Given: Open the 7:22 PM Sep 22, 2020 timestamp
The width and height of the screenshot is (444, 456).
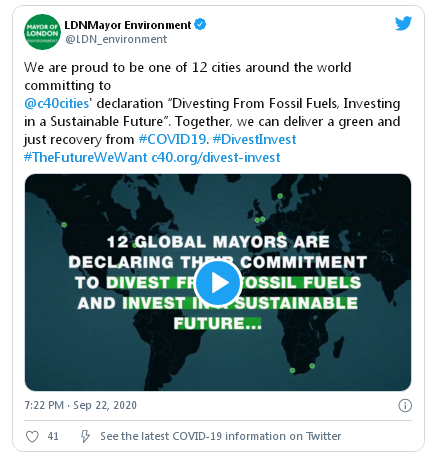Looking at the screenshot, I should pos(81,405).
